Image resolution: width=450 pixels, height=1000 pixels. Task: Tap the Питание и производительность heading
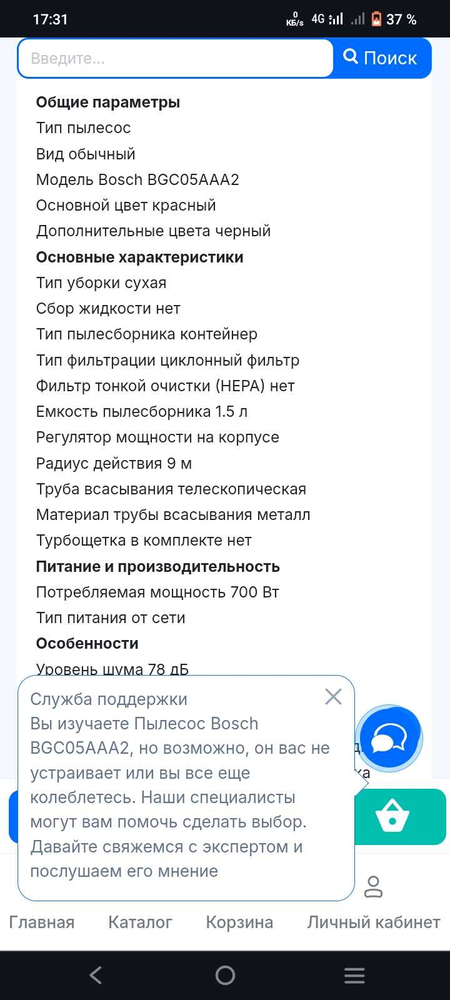click(158, 566)
